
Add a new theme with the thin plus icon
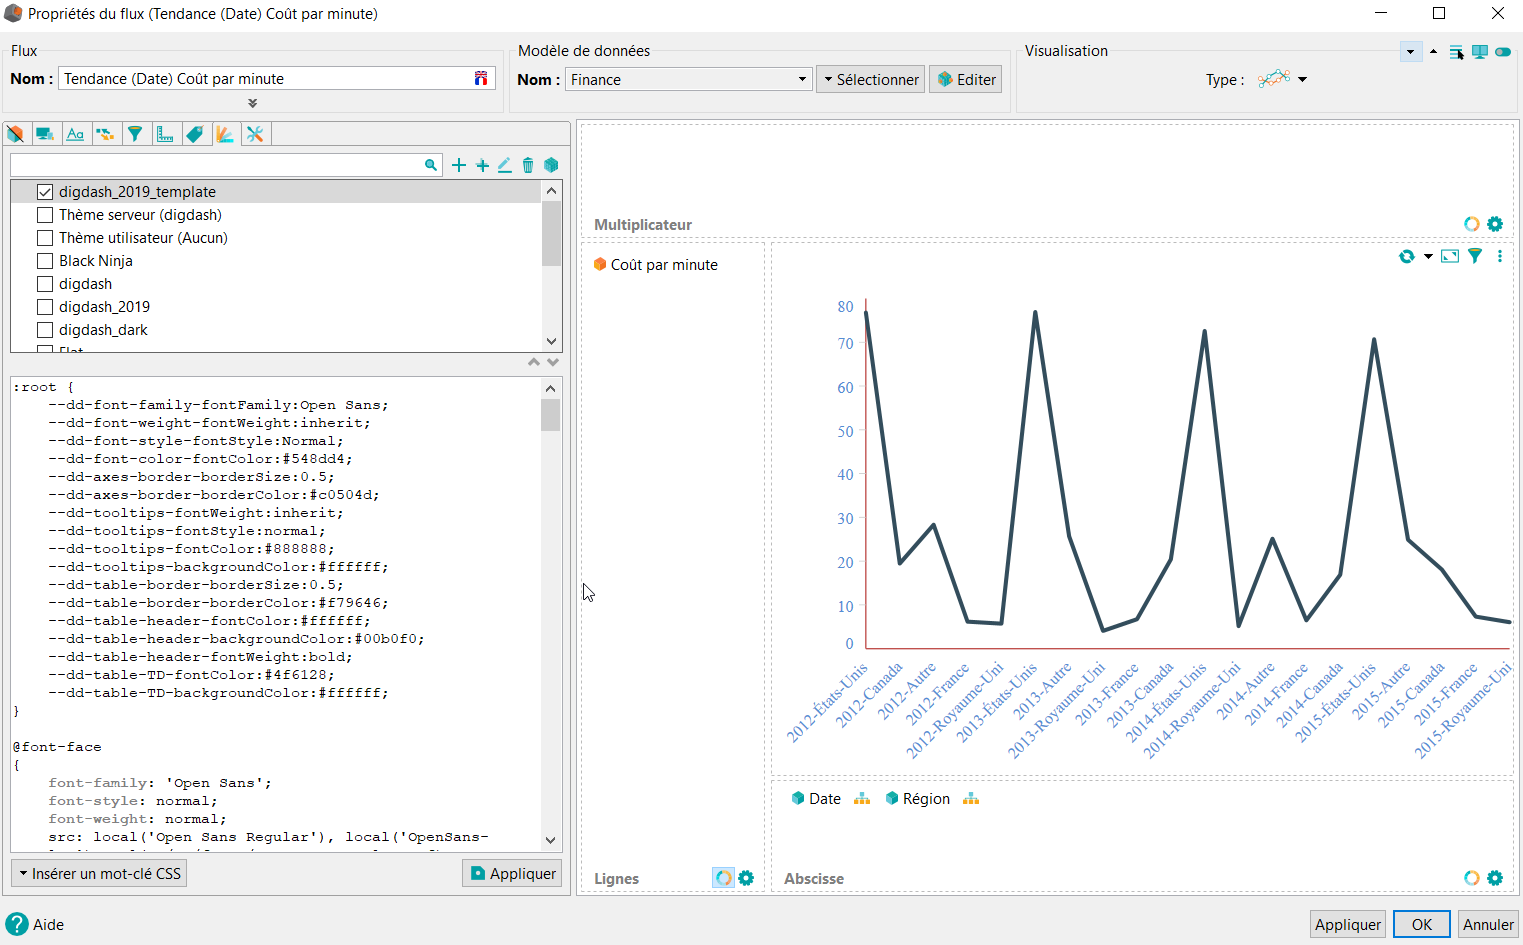point(459,165)
